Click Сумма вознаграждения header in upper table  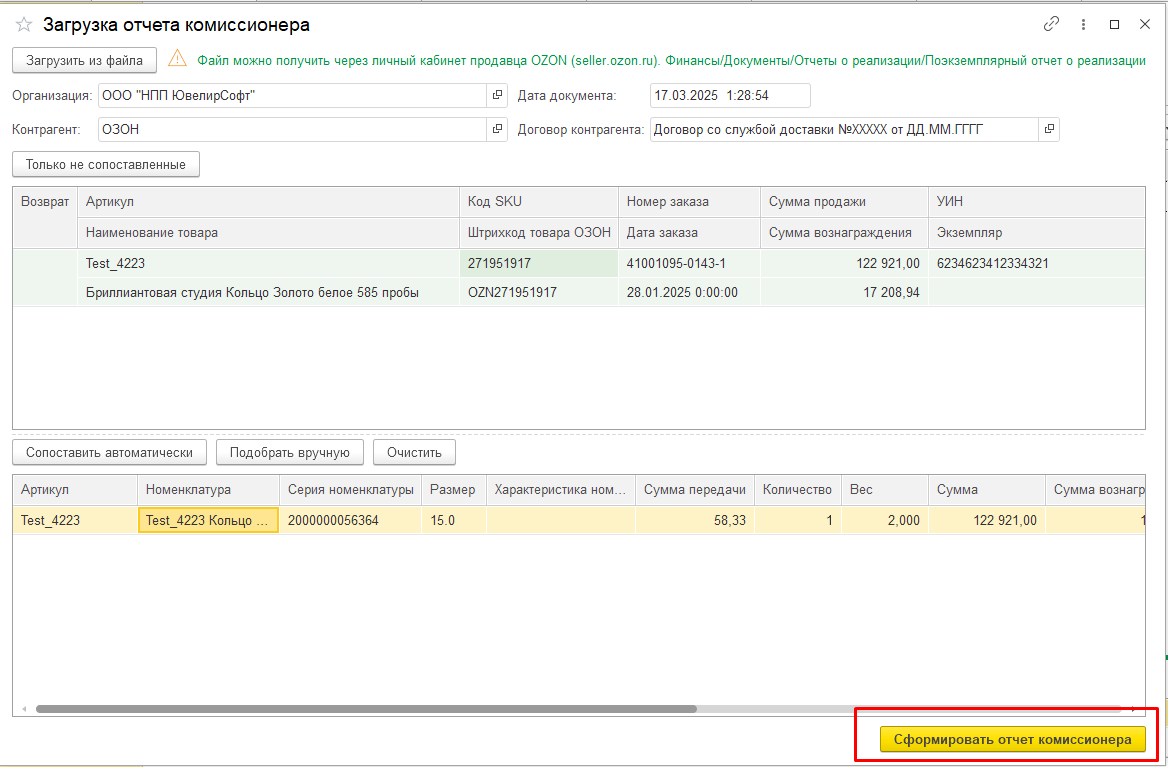pos(844,232)
